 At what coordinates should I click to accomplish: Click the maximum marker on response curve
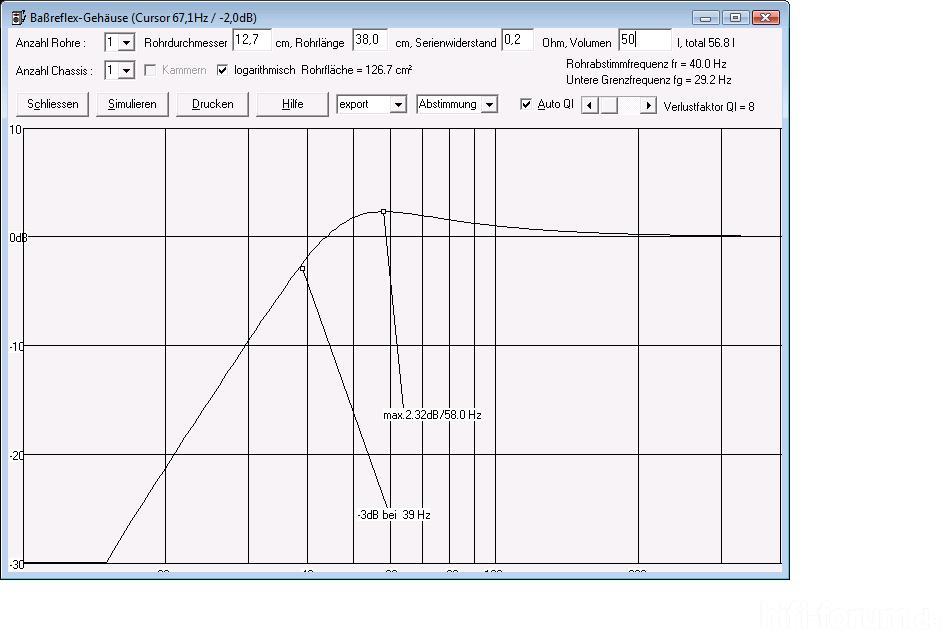tap(383, 211)
